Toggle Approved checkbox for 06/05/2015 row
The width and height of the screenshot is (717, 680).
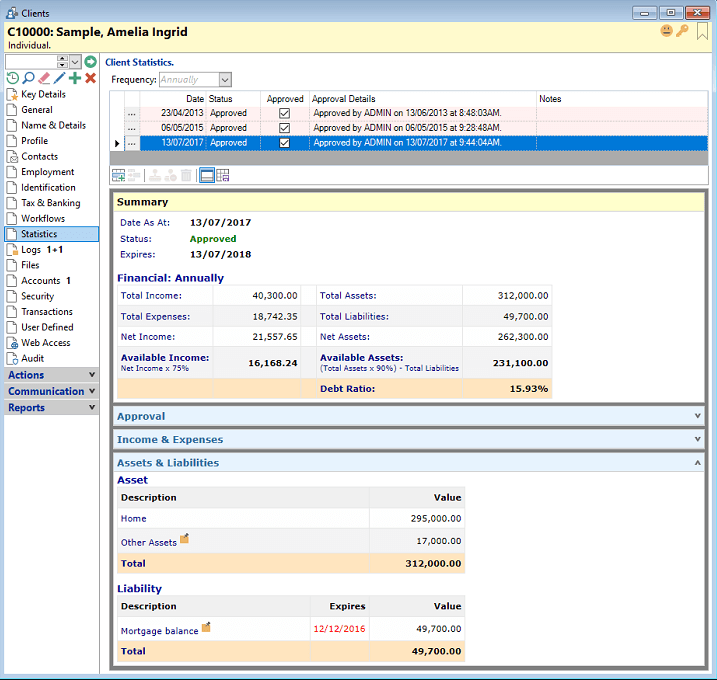284,128
